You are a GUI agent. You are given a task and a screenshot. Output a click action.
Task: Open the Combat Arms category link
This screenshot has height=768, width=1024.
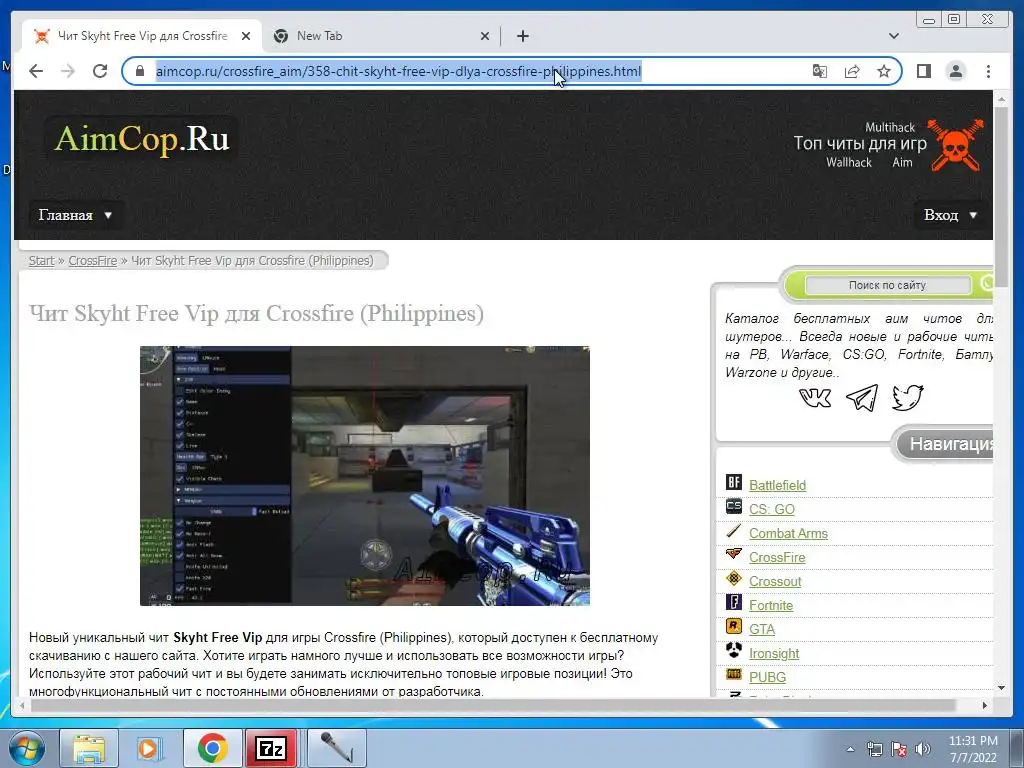coord(788,534)
